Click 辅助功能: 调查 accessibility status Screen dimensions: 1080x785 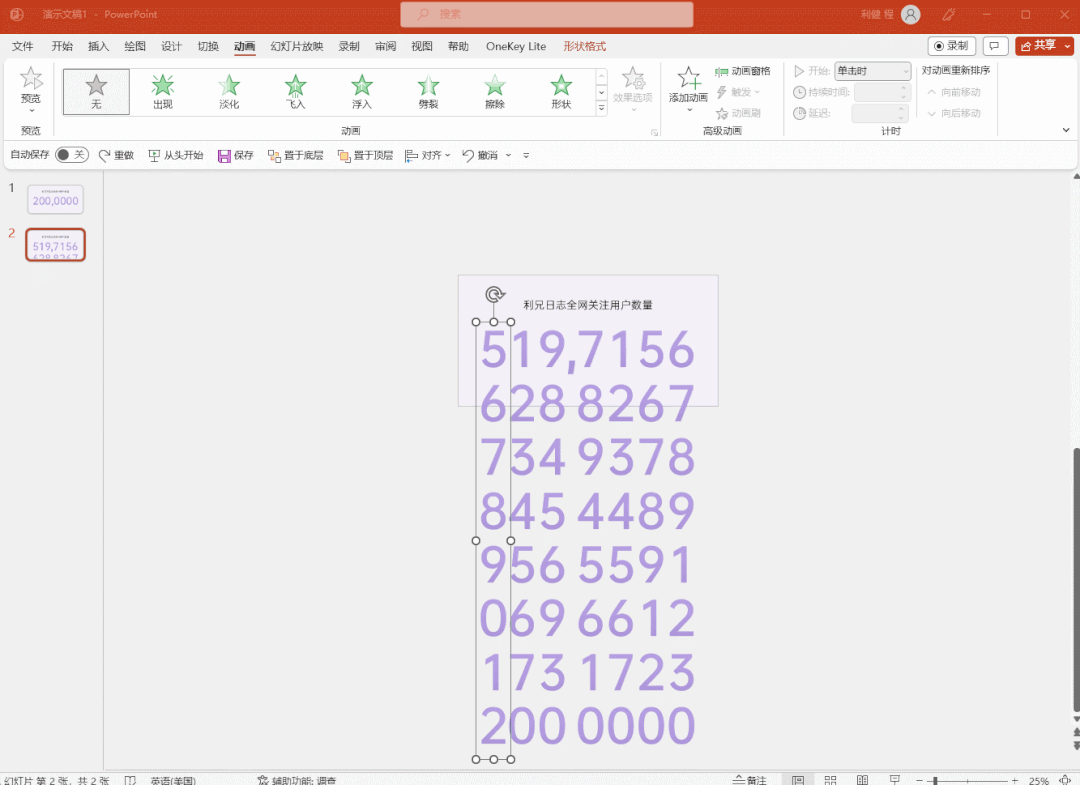tap(297, 780)
